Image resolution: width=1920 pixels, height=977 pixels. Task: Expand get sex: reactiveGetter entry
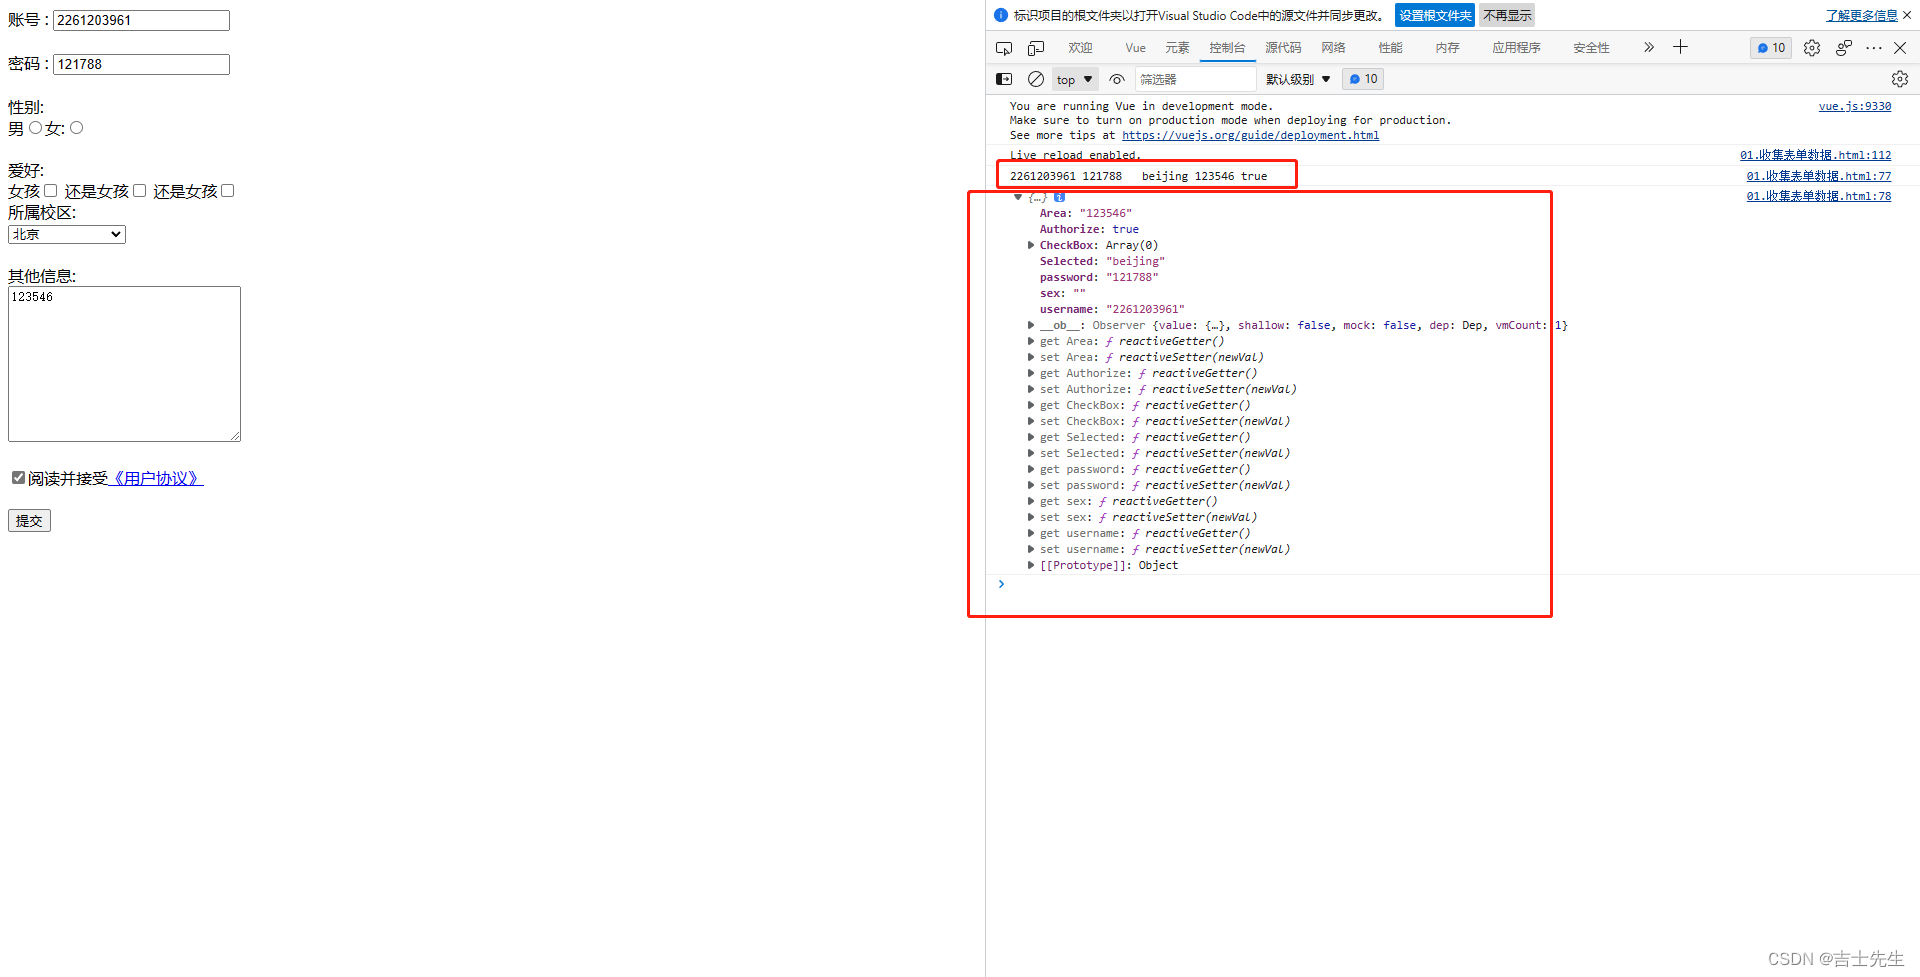[x=1031, y=501]
